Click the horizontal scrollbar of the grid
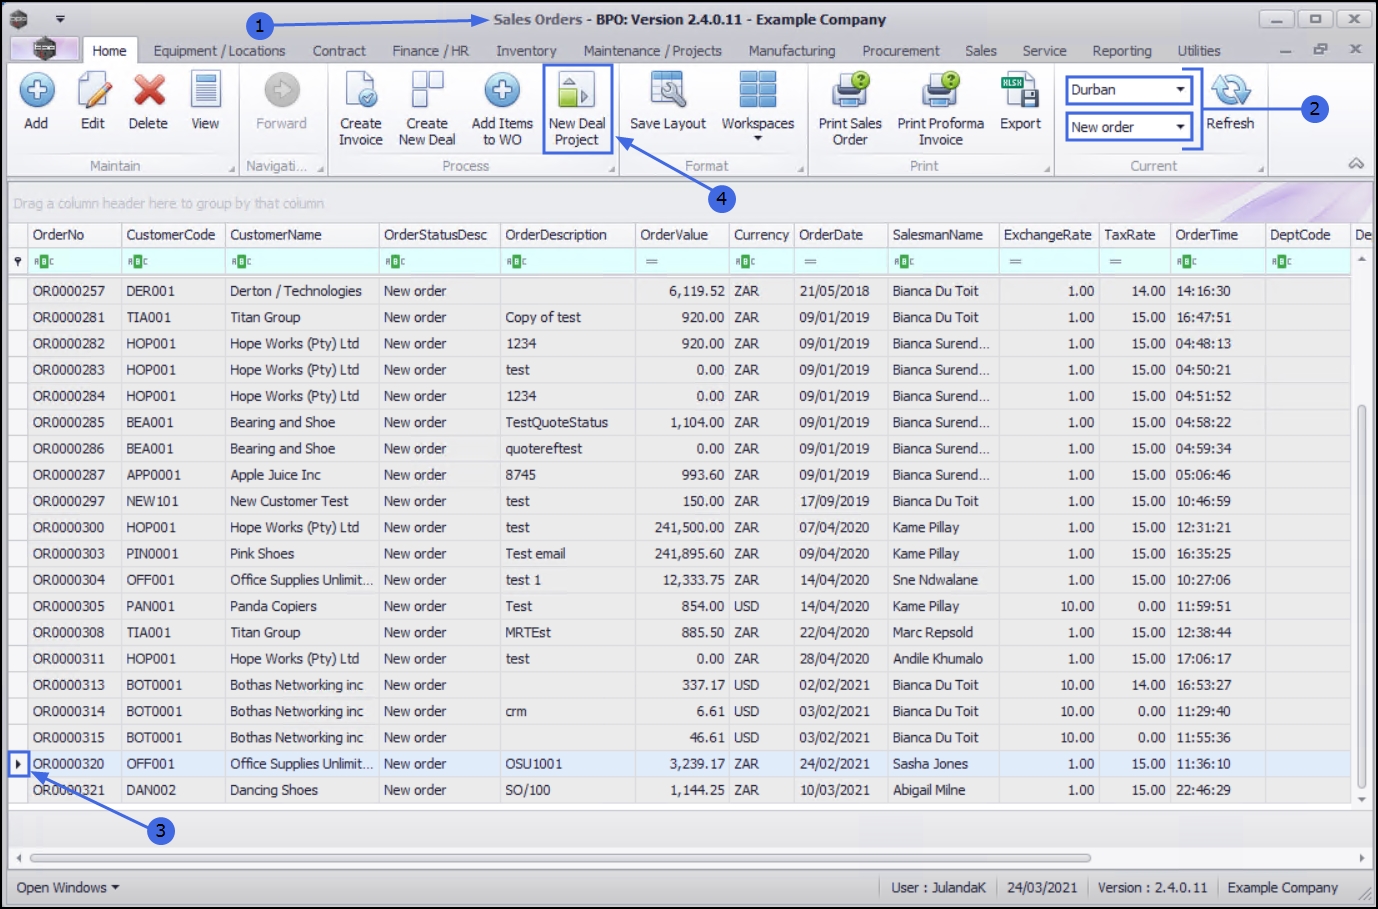The width and height of the screenshot is (1378, 909). pyautogui.click(x=560, y=858)
